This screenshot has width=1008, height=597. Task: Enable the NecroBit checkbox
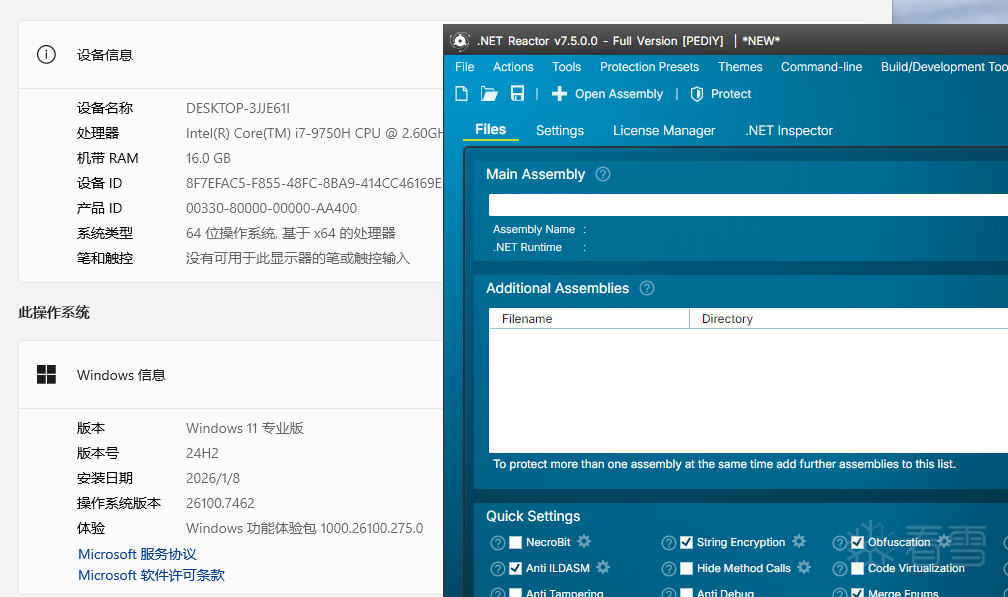[x=516, y=542]
